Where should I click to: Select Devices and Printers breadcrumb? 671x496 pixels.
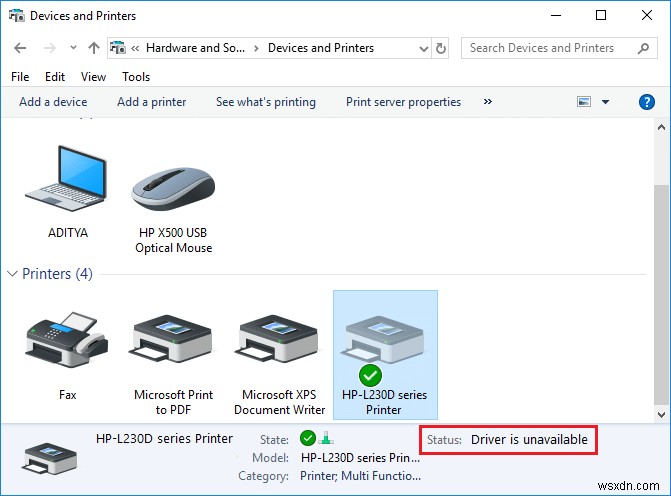coord(321,48)
